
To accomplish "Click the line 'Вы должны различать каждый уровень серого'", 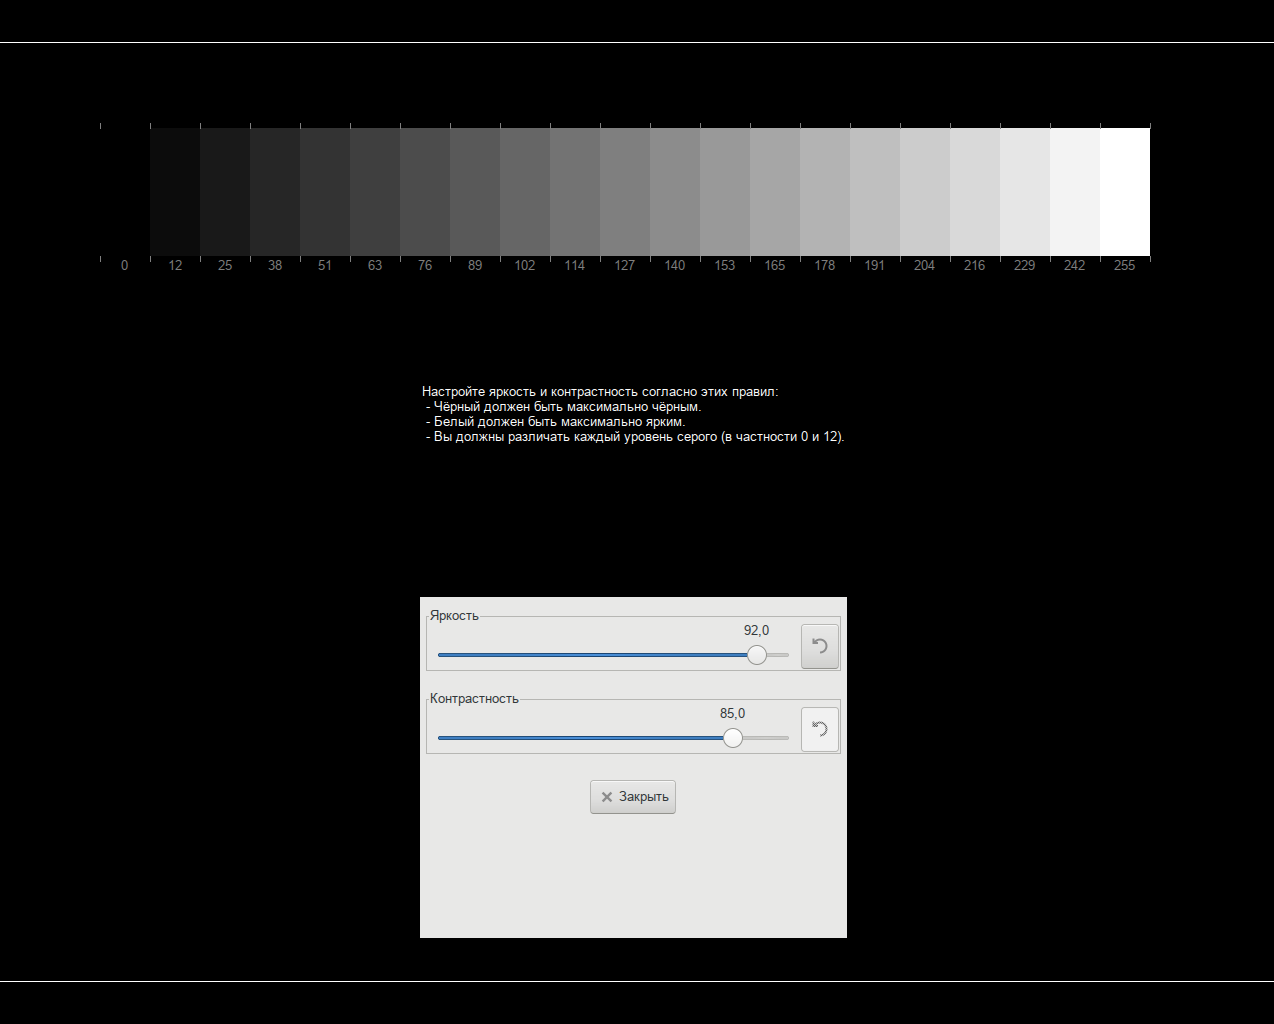I will 635,437.
